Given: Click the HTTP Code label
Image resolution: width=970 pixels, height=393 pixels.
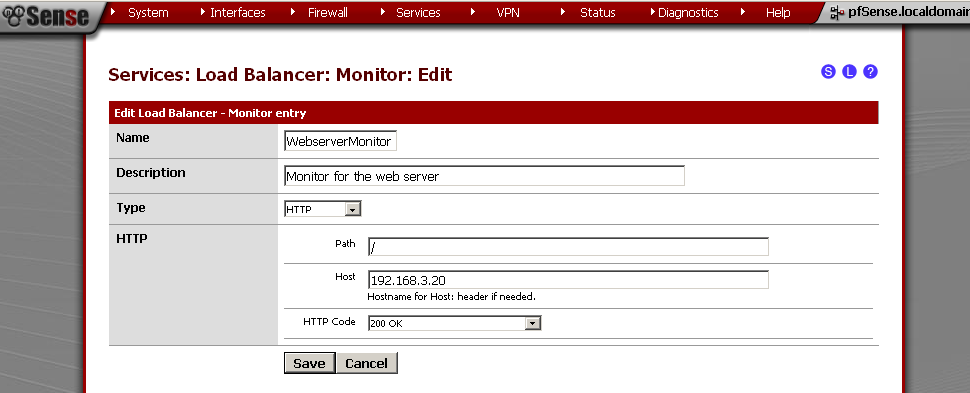Looking at the screenshot, I should coord(329,322).
